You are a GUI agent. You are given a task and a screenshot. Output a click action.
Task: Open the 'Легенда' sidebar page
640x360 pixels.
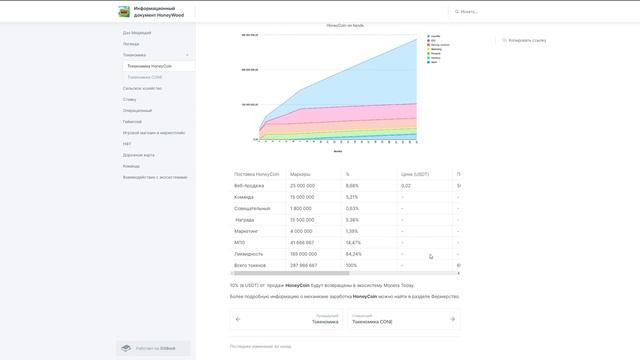coord(131,44)
